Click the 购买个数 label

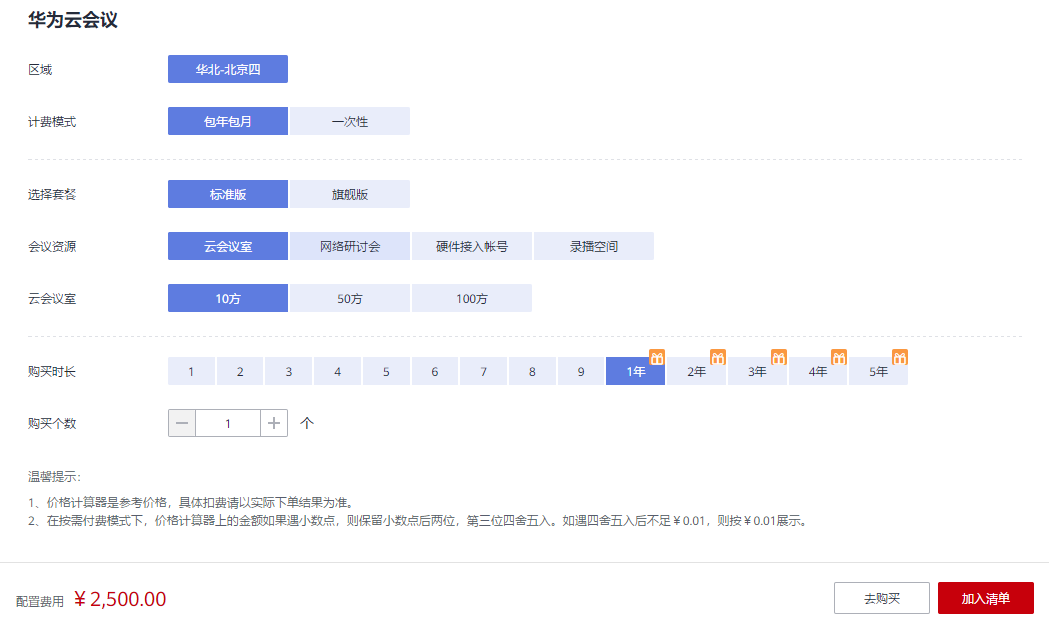[x=52, y=424]
